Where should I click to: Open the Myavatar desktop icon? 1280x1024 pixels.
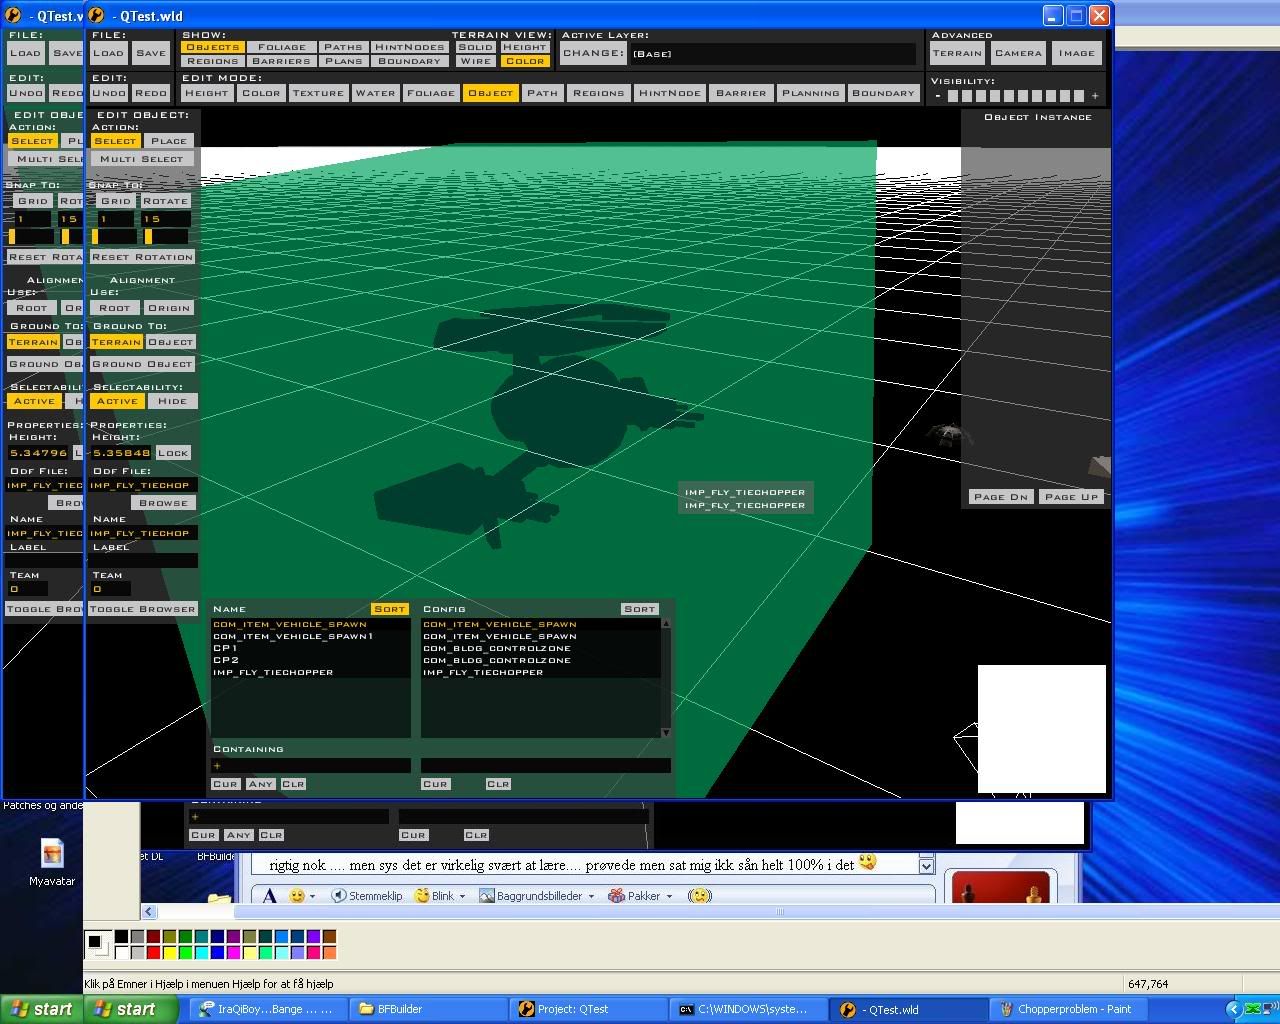coord(52,862)
